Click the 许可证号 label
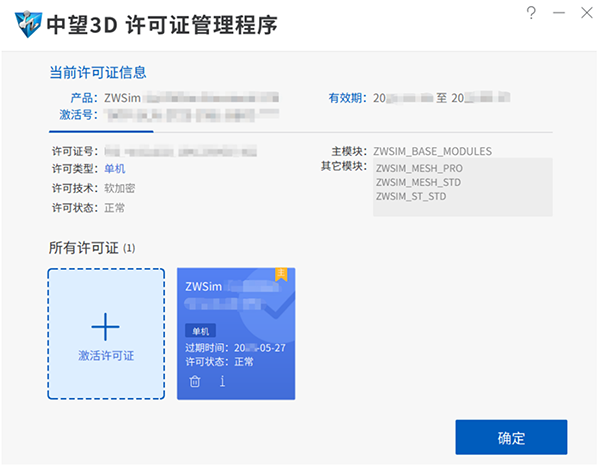600x466 pixels. pos(75,152)
